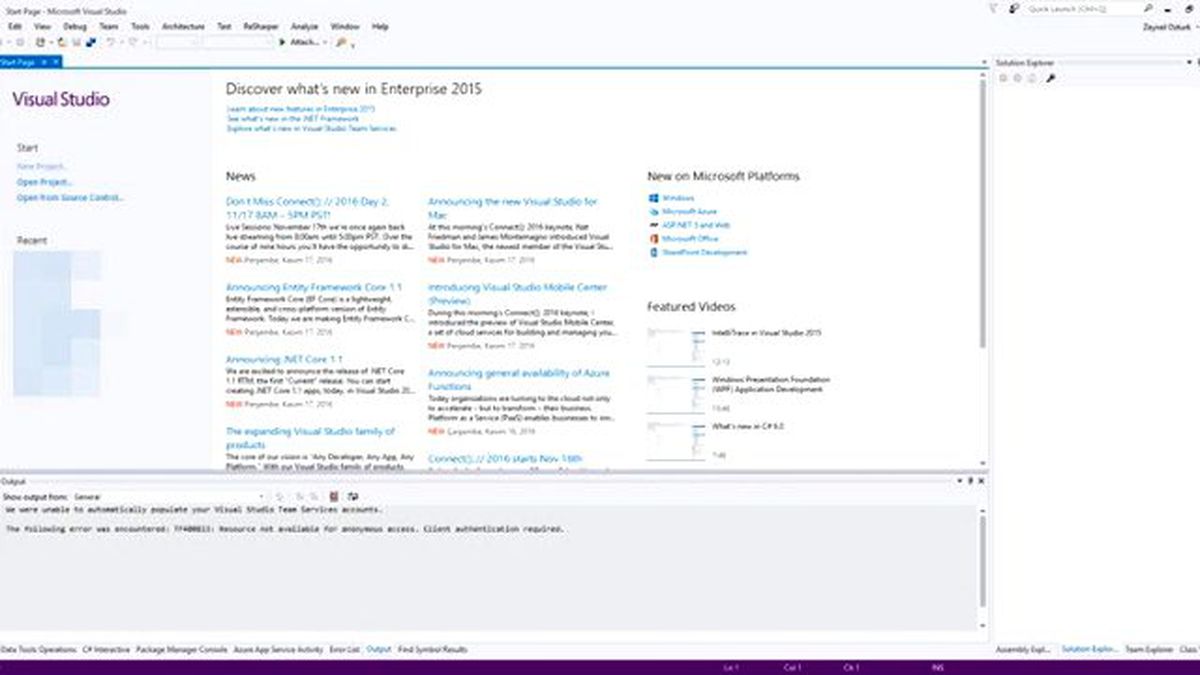Switch to Error List tab
This screenshot has width=1200, height=675.
(x=344, y=650)
